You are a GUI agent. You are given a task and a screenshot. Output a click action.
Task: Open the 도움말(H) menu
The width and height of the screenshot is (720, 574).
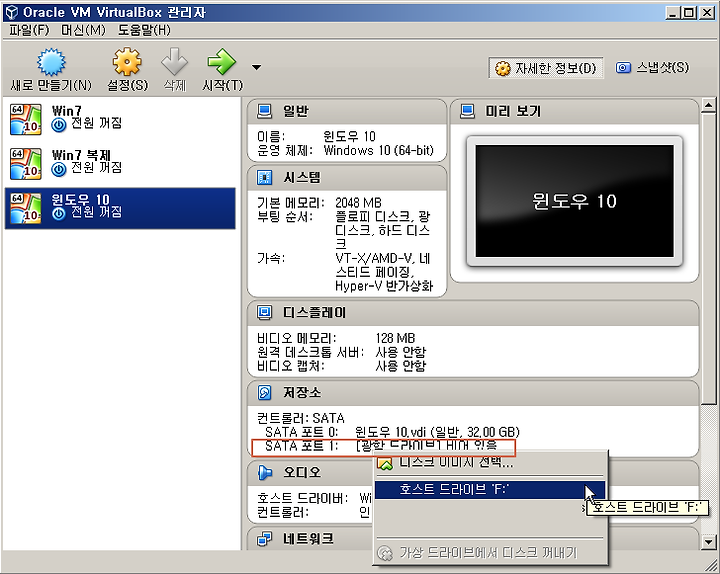click(x=144, y=30)
